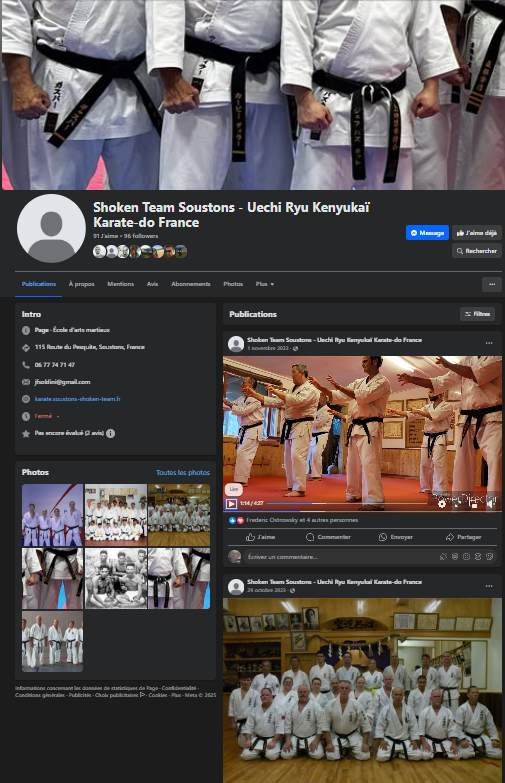Click the avatar sticker icon in comment box
The height and width of the screenshot is (783, 505).
coord(443,556)
